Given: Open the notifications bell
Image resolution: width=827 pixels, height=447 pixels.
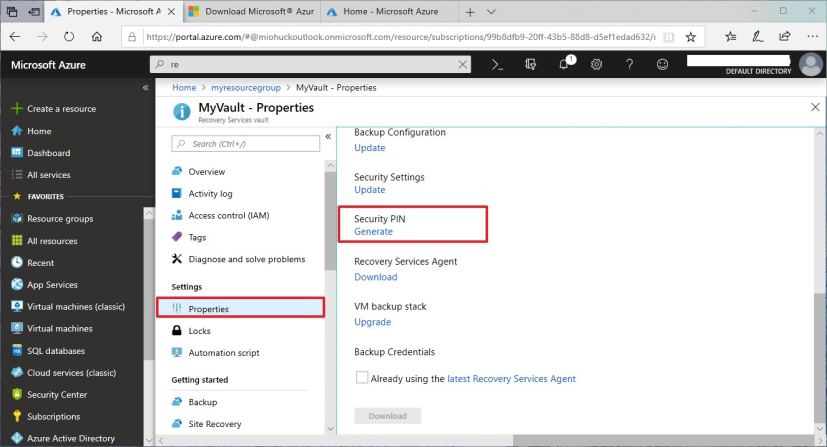Looking at the screenshot, I should click(x=564, y=64).
